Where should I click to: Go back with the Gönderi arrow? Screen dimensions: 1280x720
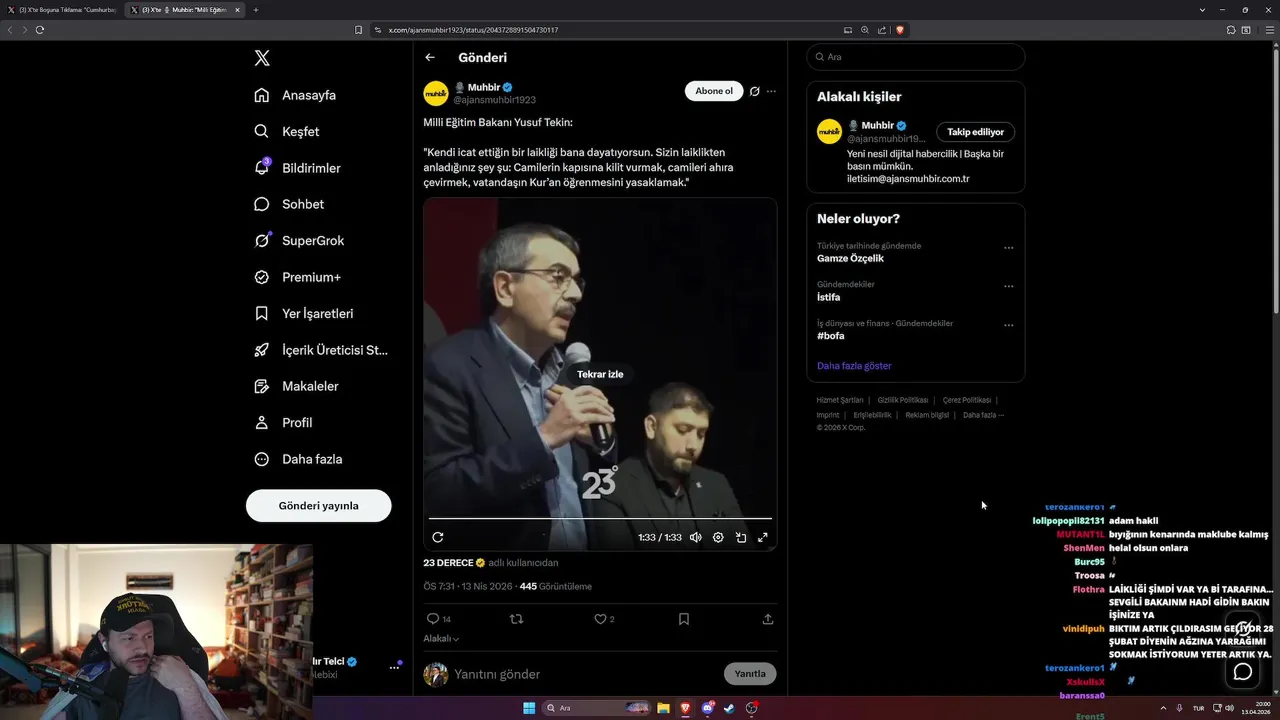(430, 57)
